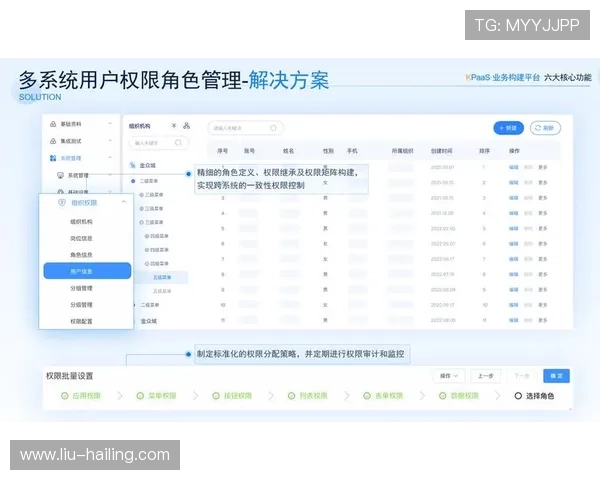
Task: Click the check icon of 菜单权限 step
Action: point(140,396)
